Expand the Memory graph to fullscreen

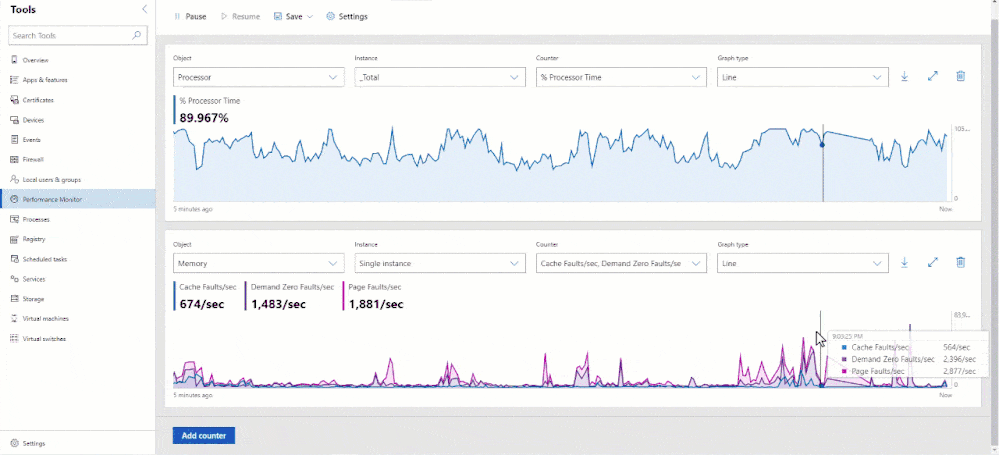pyautogui.click(x=932, y=263)
